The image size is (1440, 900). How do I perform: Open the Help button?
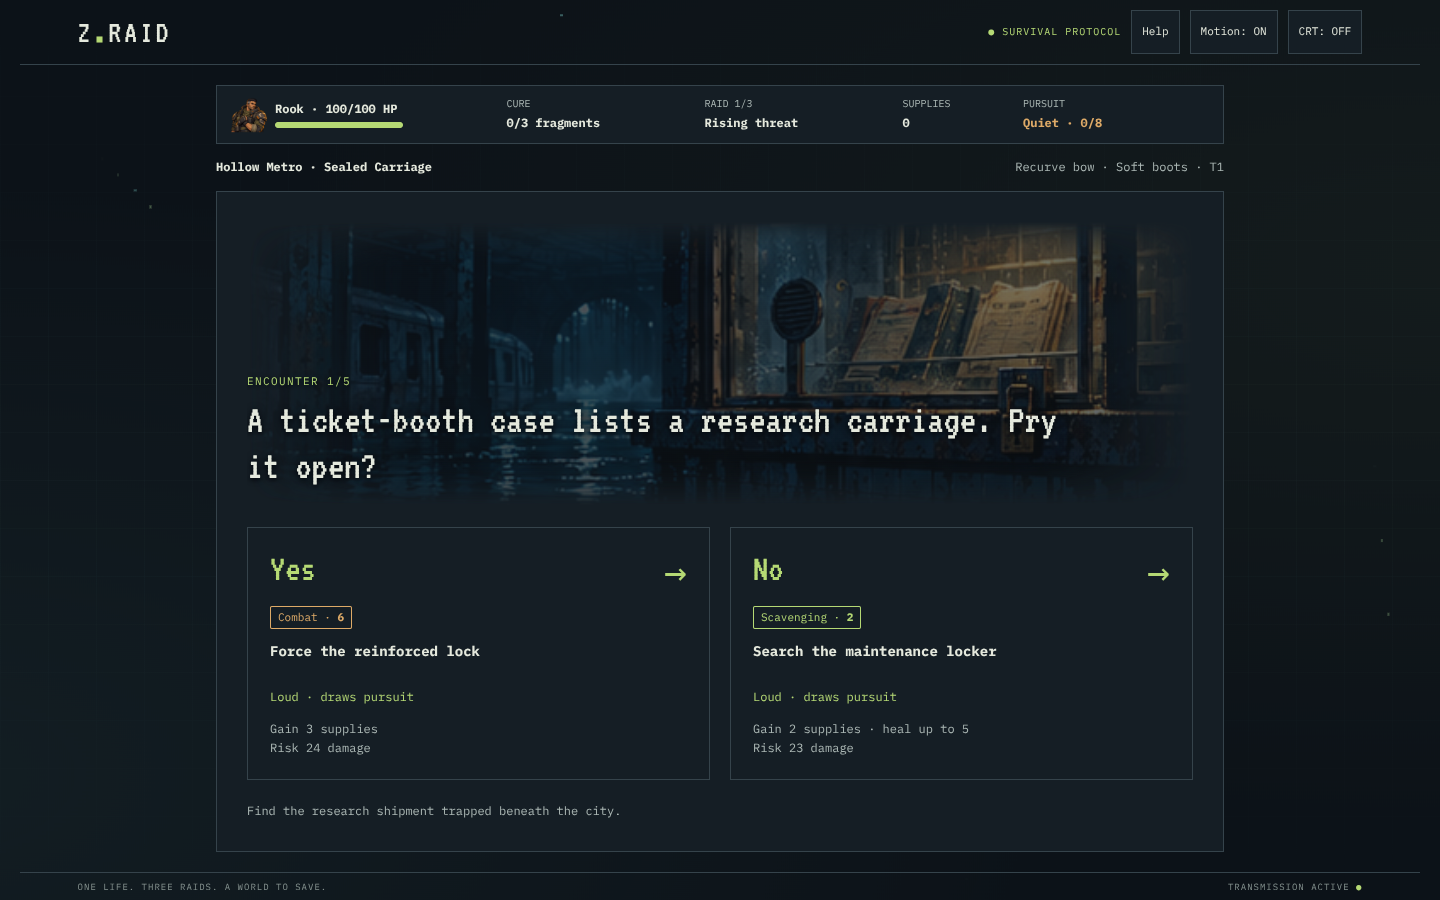pyautogui.click(x=1155, y=32)
